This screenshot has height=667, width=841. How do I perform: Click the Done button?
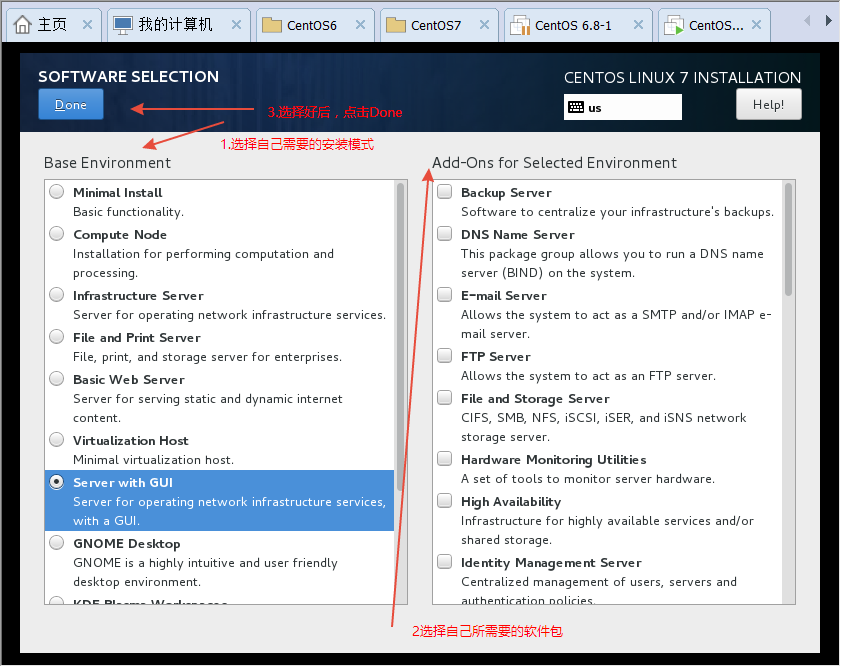(71, 105)
